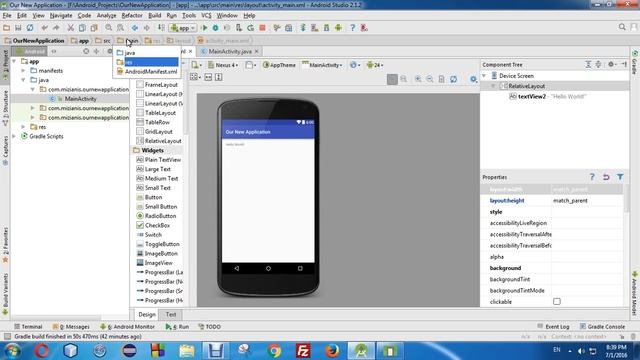Viewport: 640px width, 360px height.
Task: Collapse the Device Screen tree node
Action: click(484, 76)
